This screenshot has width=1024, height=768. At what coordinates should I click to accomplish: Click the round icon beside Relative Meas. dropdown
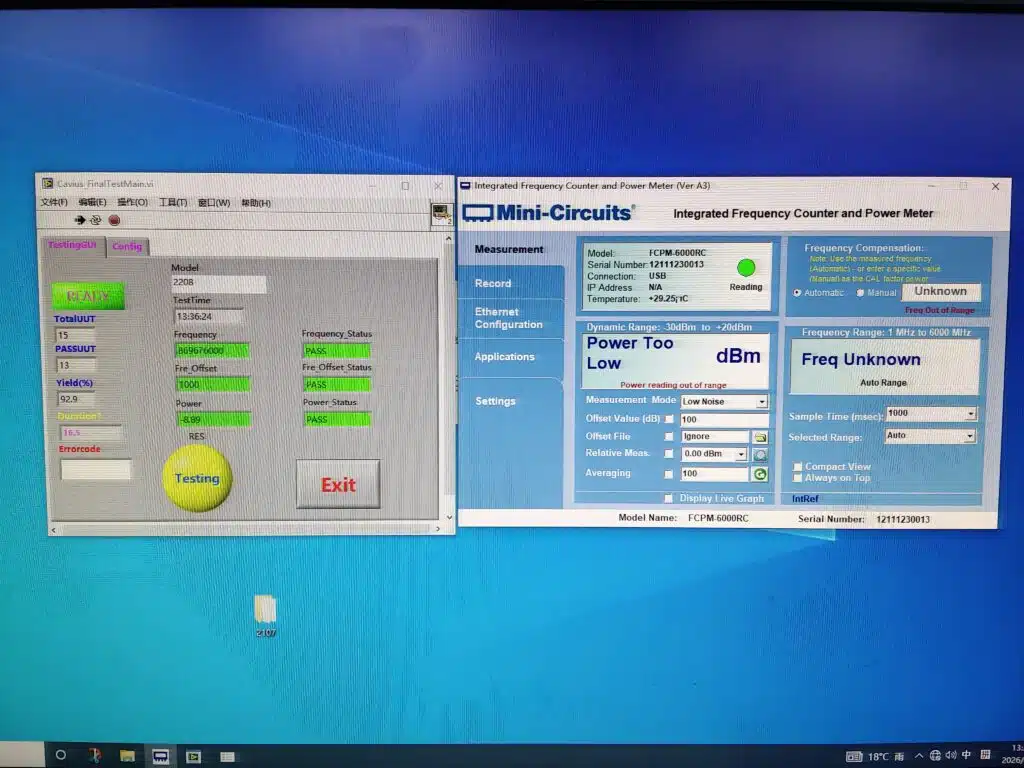760,455
